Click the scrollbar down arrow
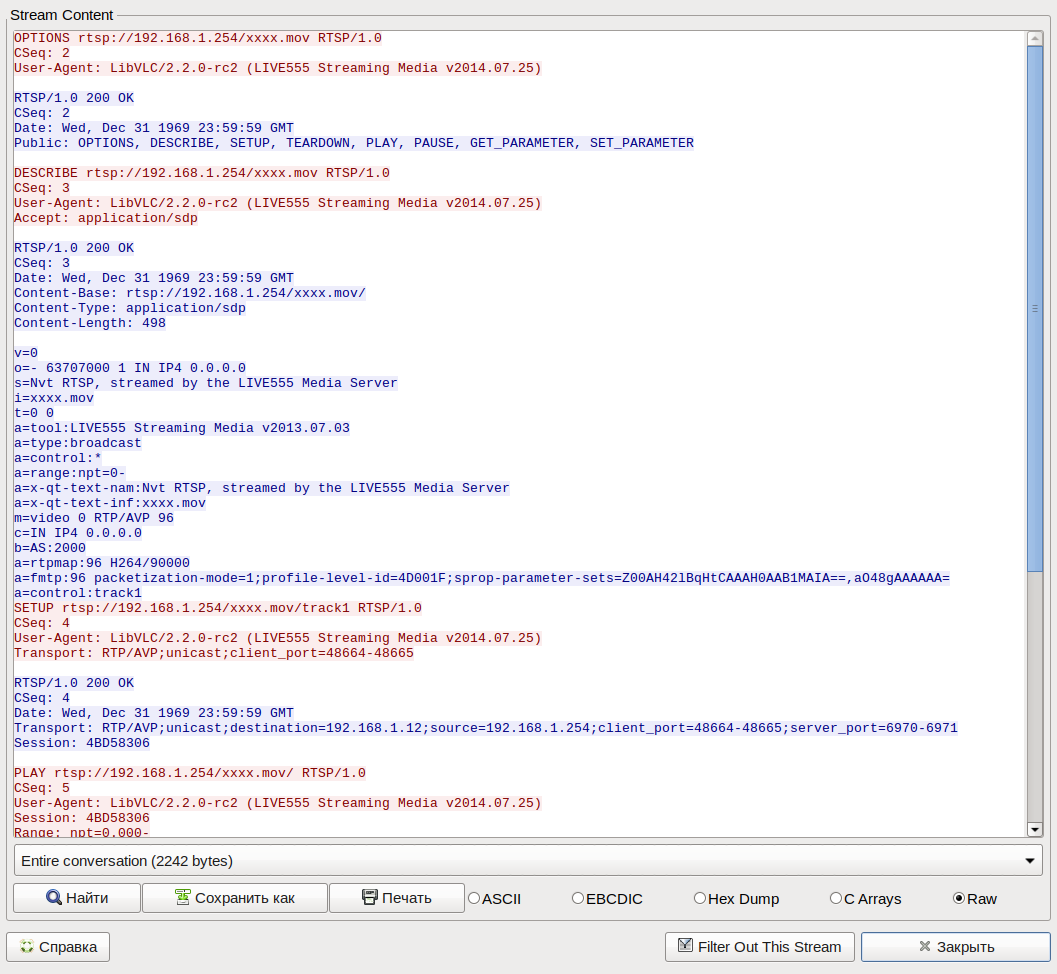Viewport: 1057px width, 974px height. pos(1035,829)
